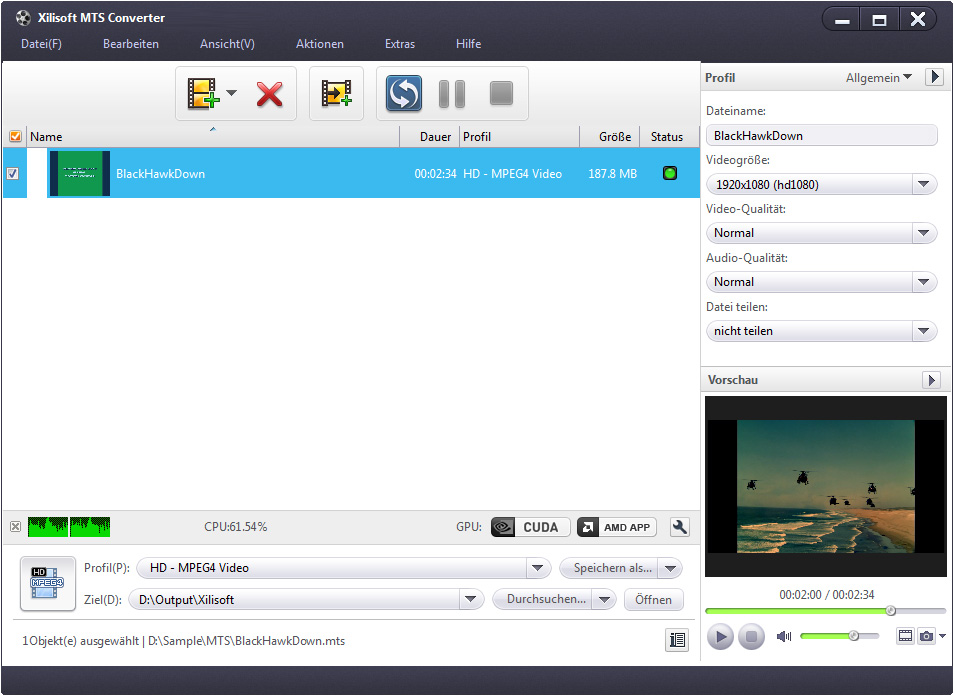Play the preview video
This screenshot has width=955, height=697.
721,637
